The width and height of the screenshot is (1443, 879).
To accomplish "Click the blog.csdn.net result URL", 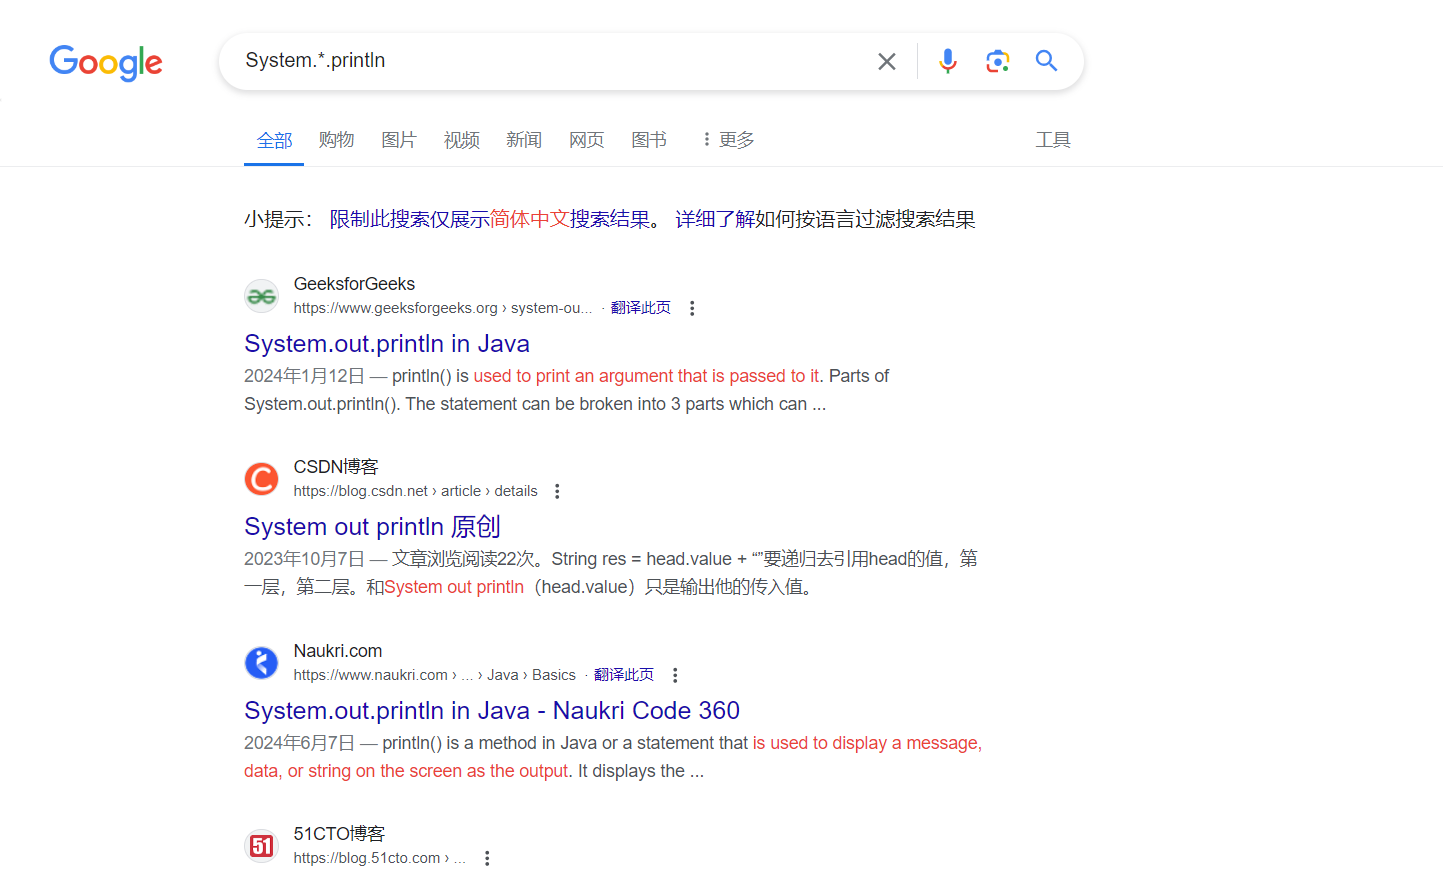I will click(x=415, y=491).
